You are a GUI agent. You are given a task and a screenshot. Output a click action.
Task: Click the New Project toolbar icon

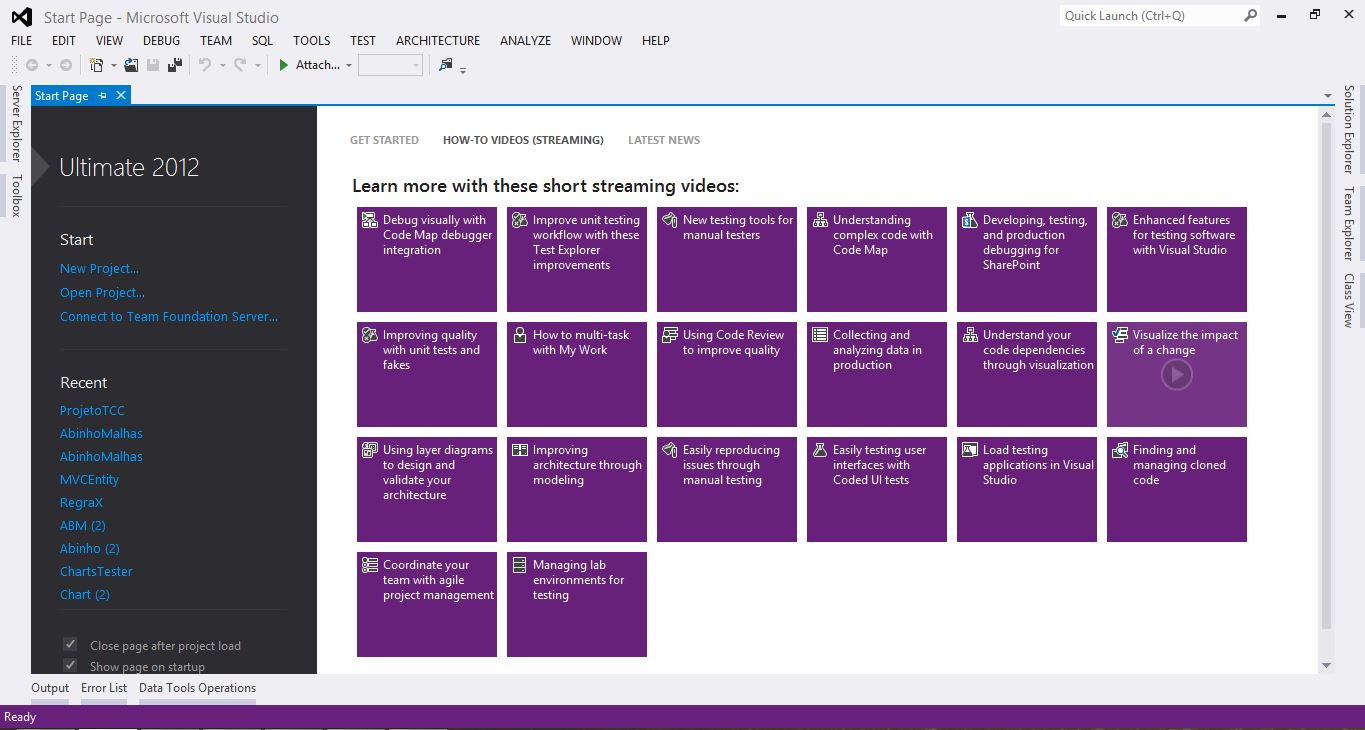point(97,65)
